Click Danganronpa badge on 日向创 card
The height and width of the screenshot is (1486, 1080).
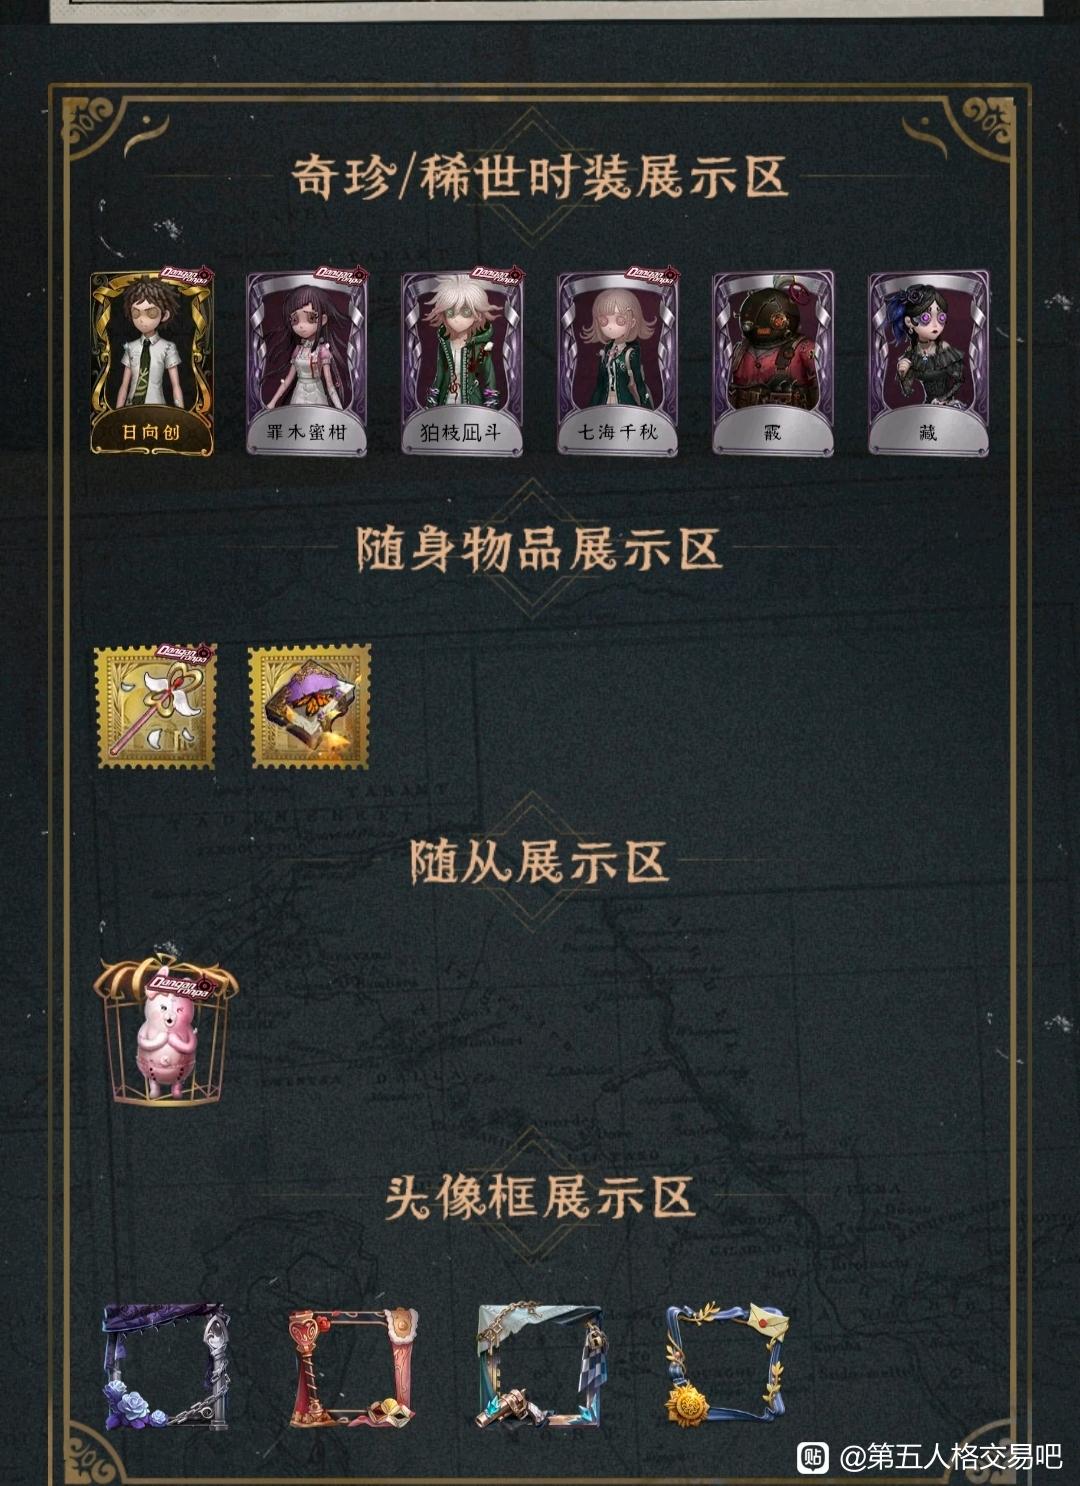[x=188, y=276]
